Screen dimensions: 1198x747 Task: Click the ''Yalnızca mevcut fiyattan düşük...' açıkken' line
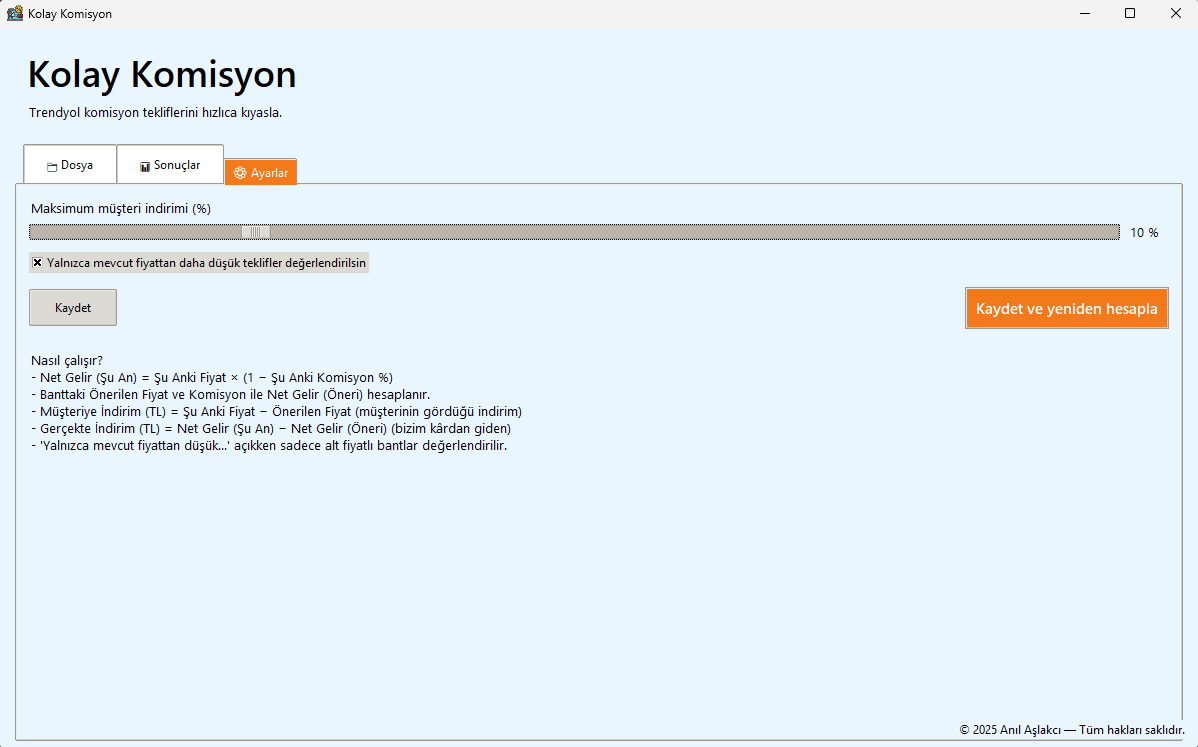coord(269,445)
